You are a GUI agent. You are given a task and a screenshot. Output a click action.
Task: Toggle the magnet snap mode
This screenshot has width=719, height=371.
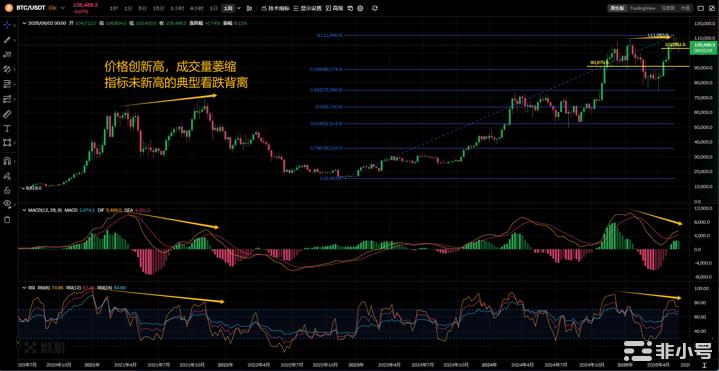point(7,161)
